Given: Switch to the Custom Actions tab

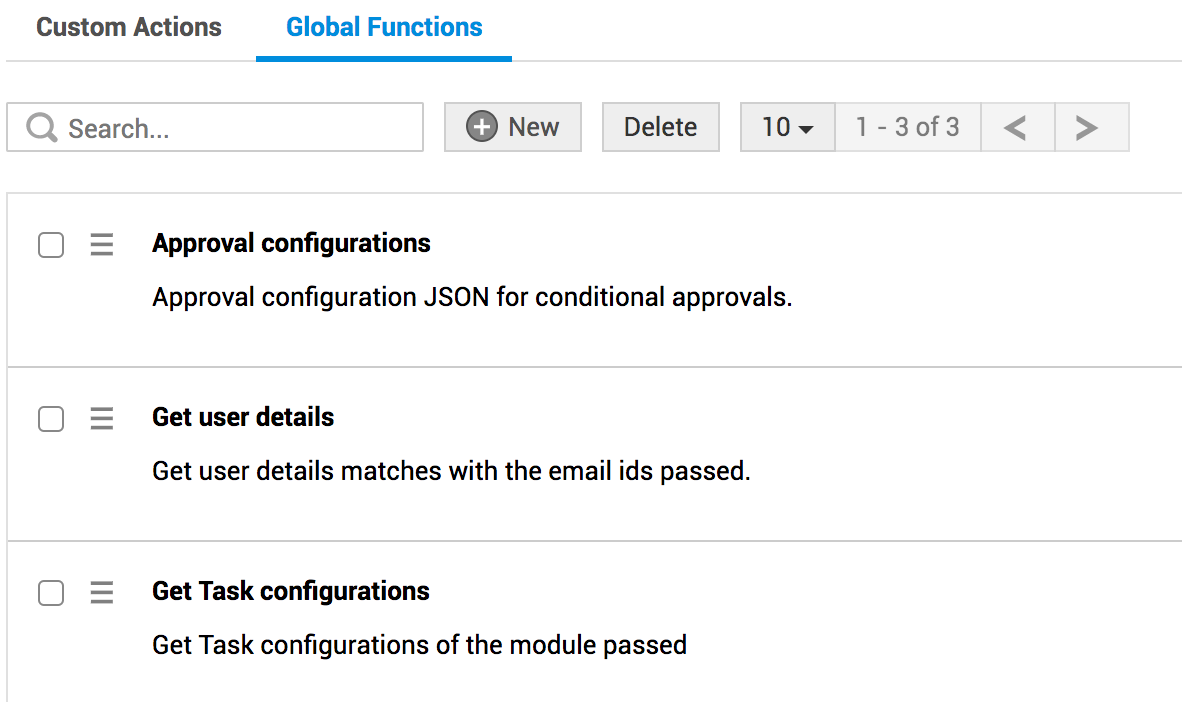Looking at the screenshot, I should tap(129, 27).
